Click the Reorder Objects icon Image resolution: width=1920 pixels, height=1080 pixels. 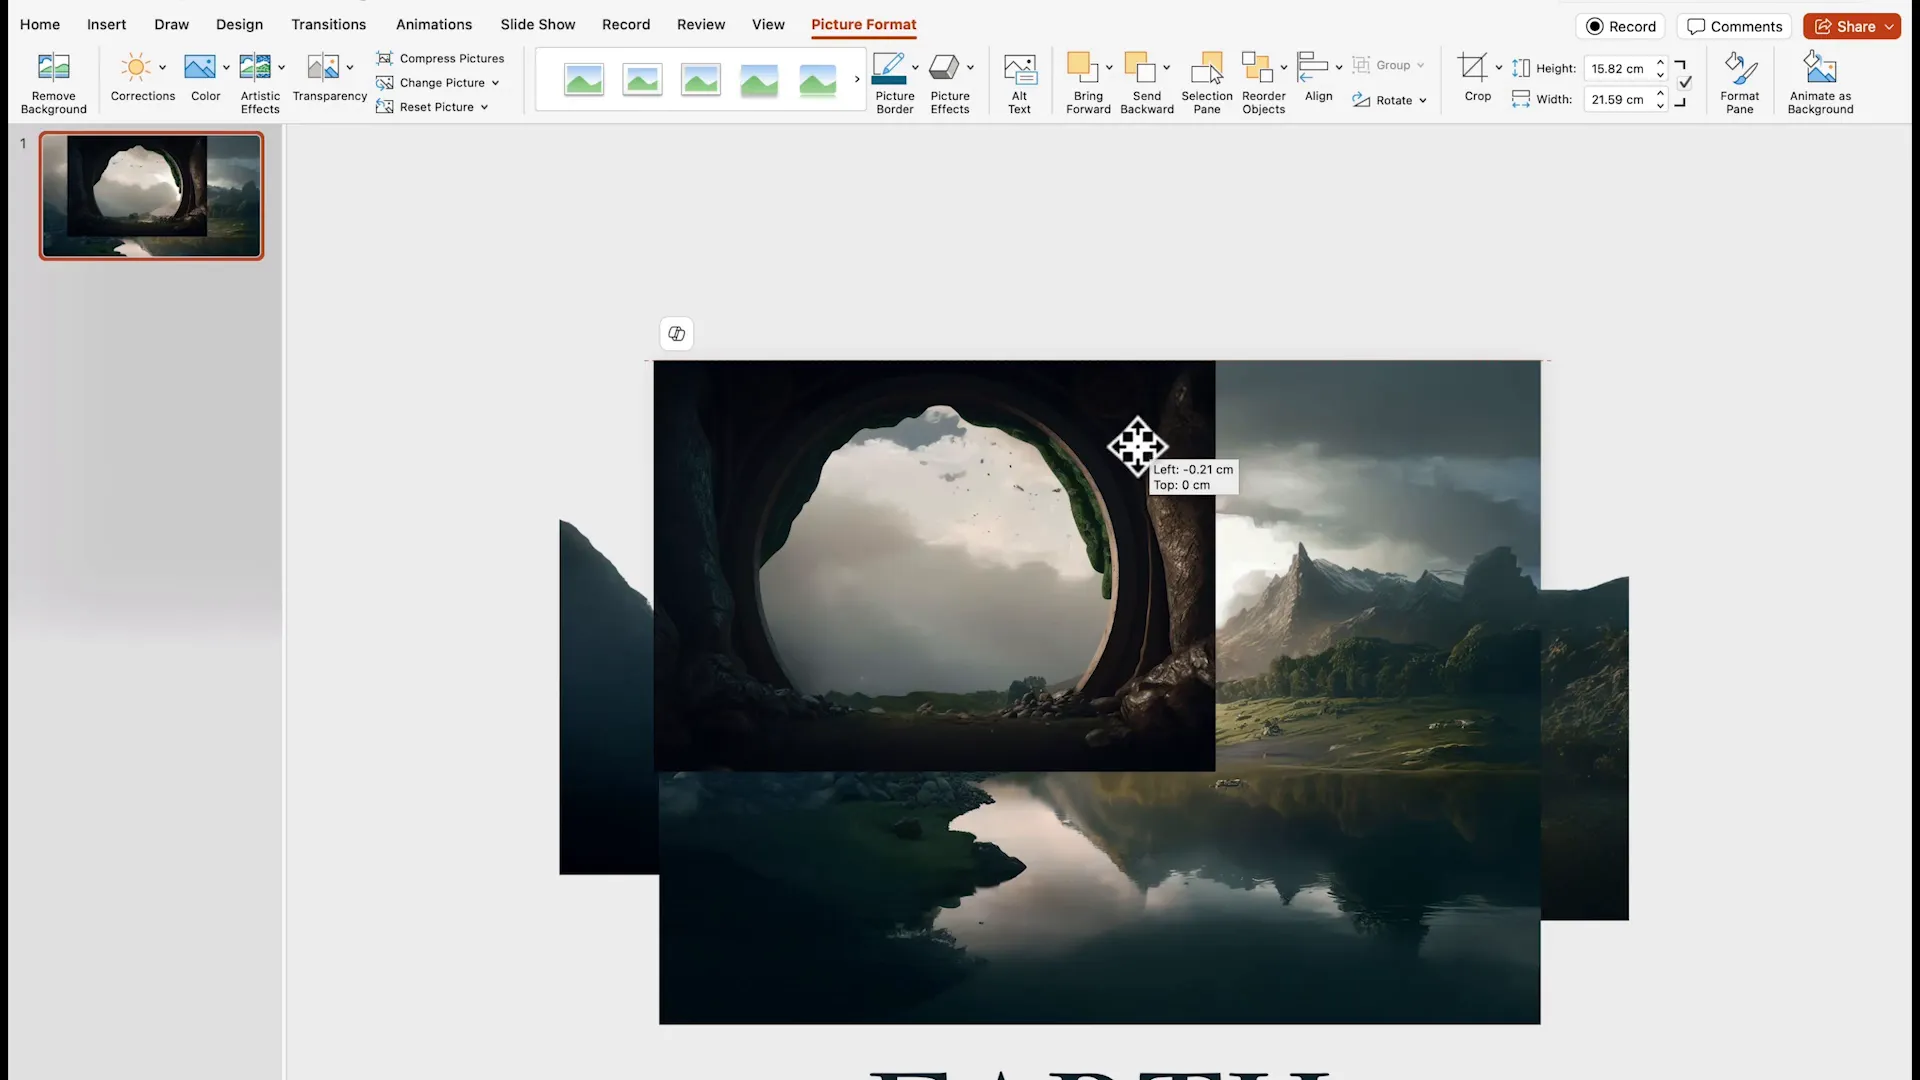coord(1257,67)
